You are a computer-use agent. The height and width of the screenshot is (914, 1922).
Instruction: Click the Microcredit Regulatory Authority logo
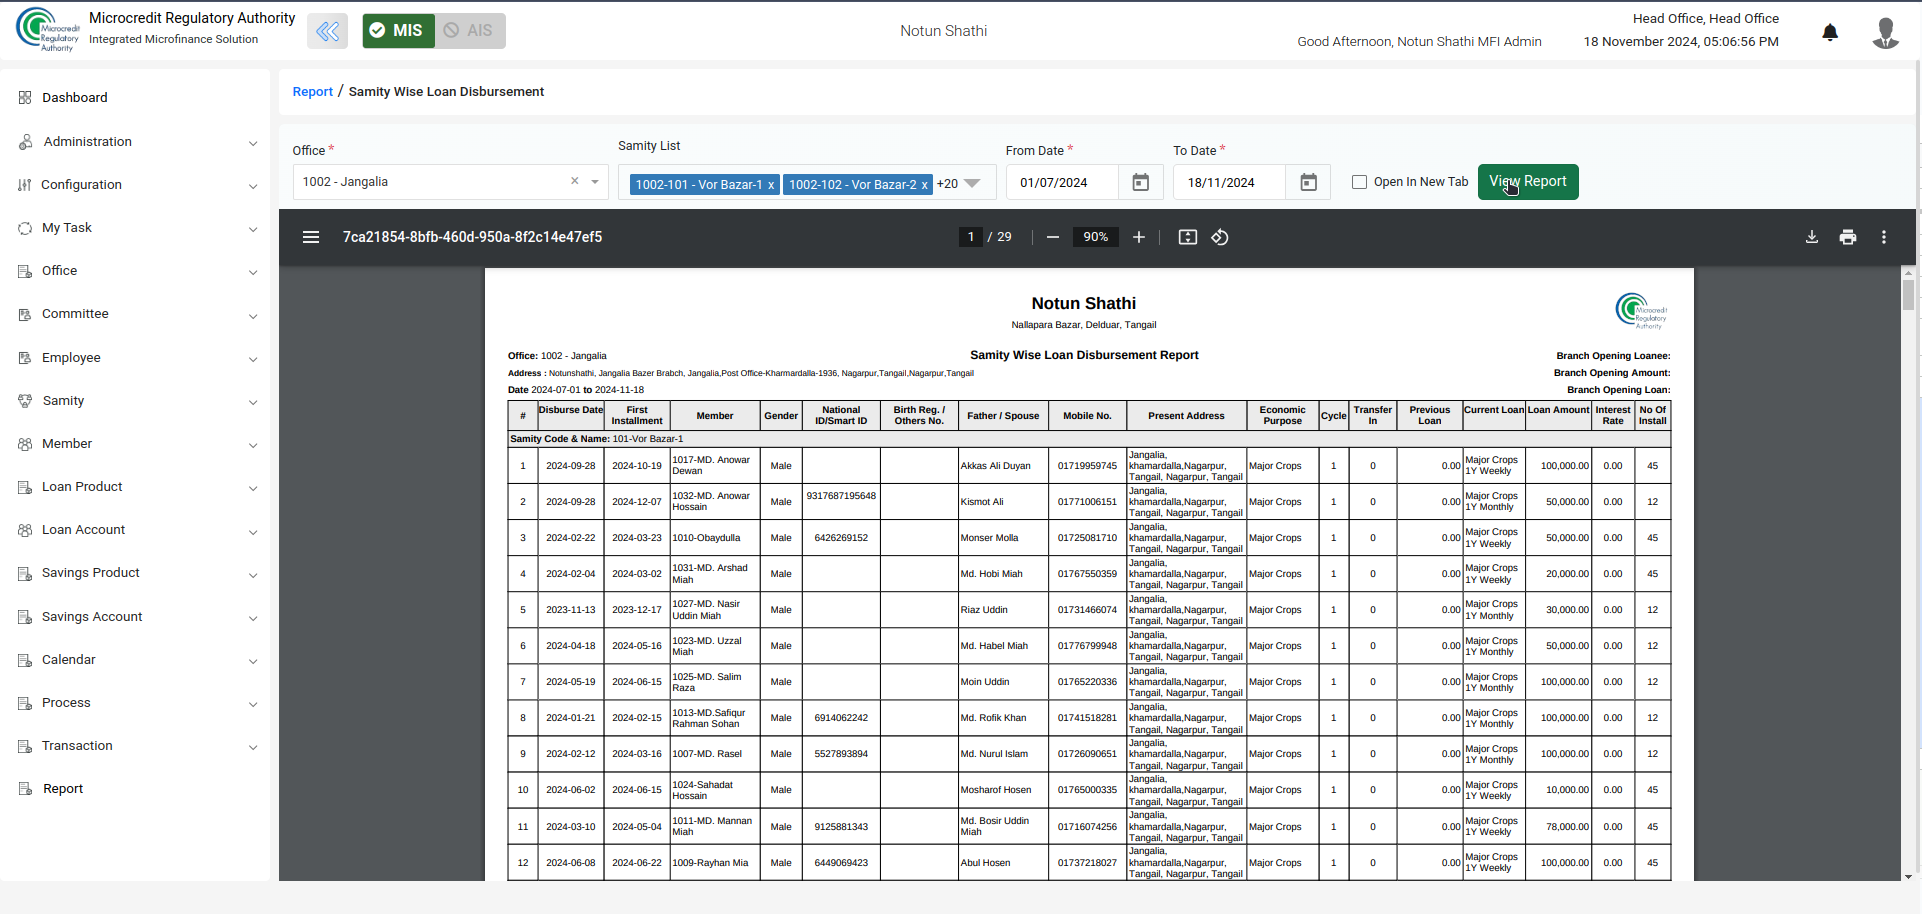[47, 29]
